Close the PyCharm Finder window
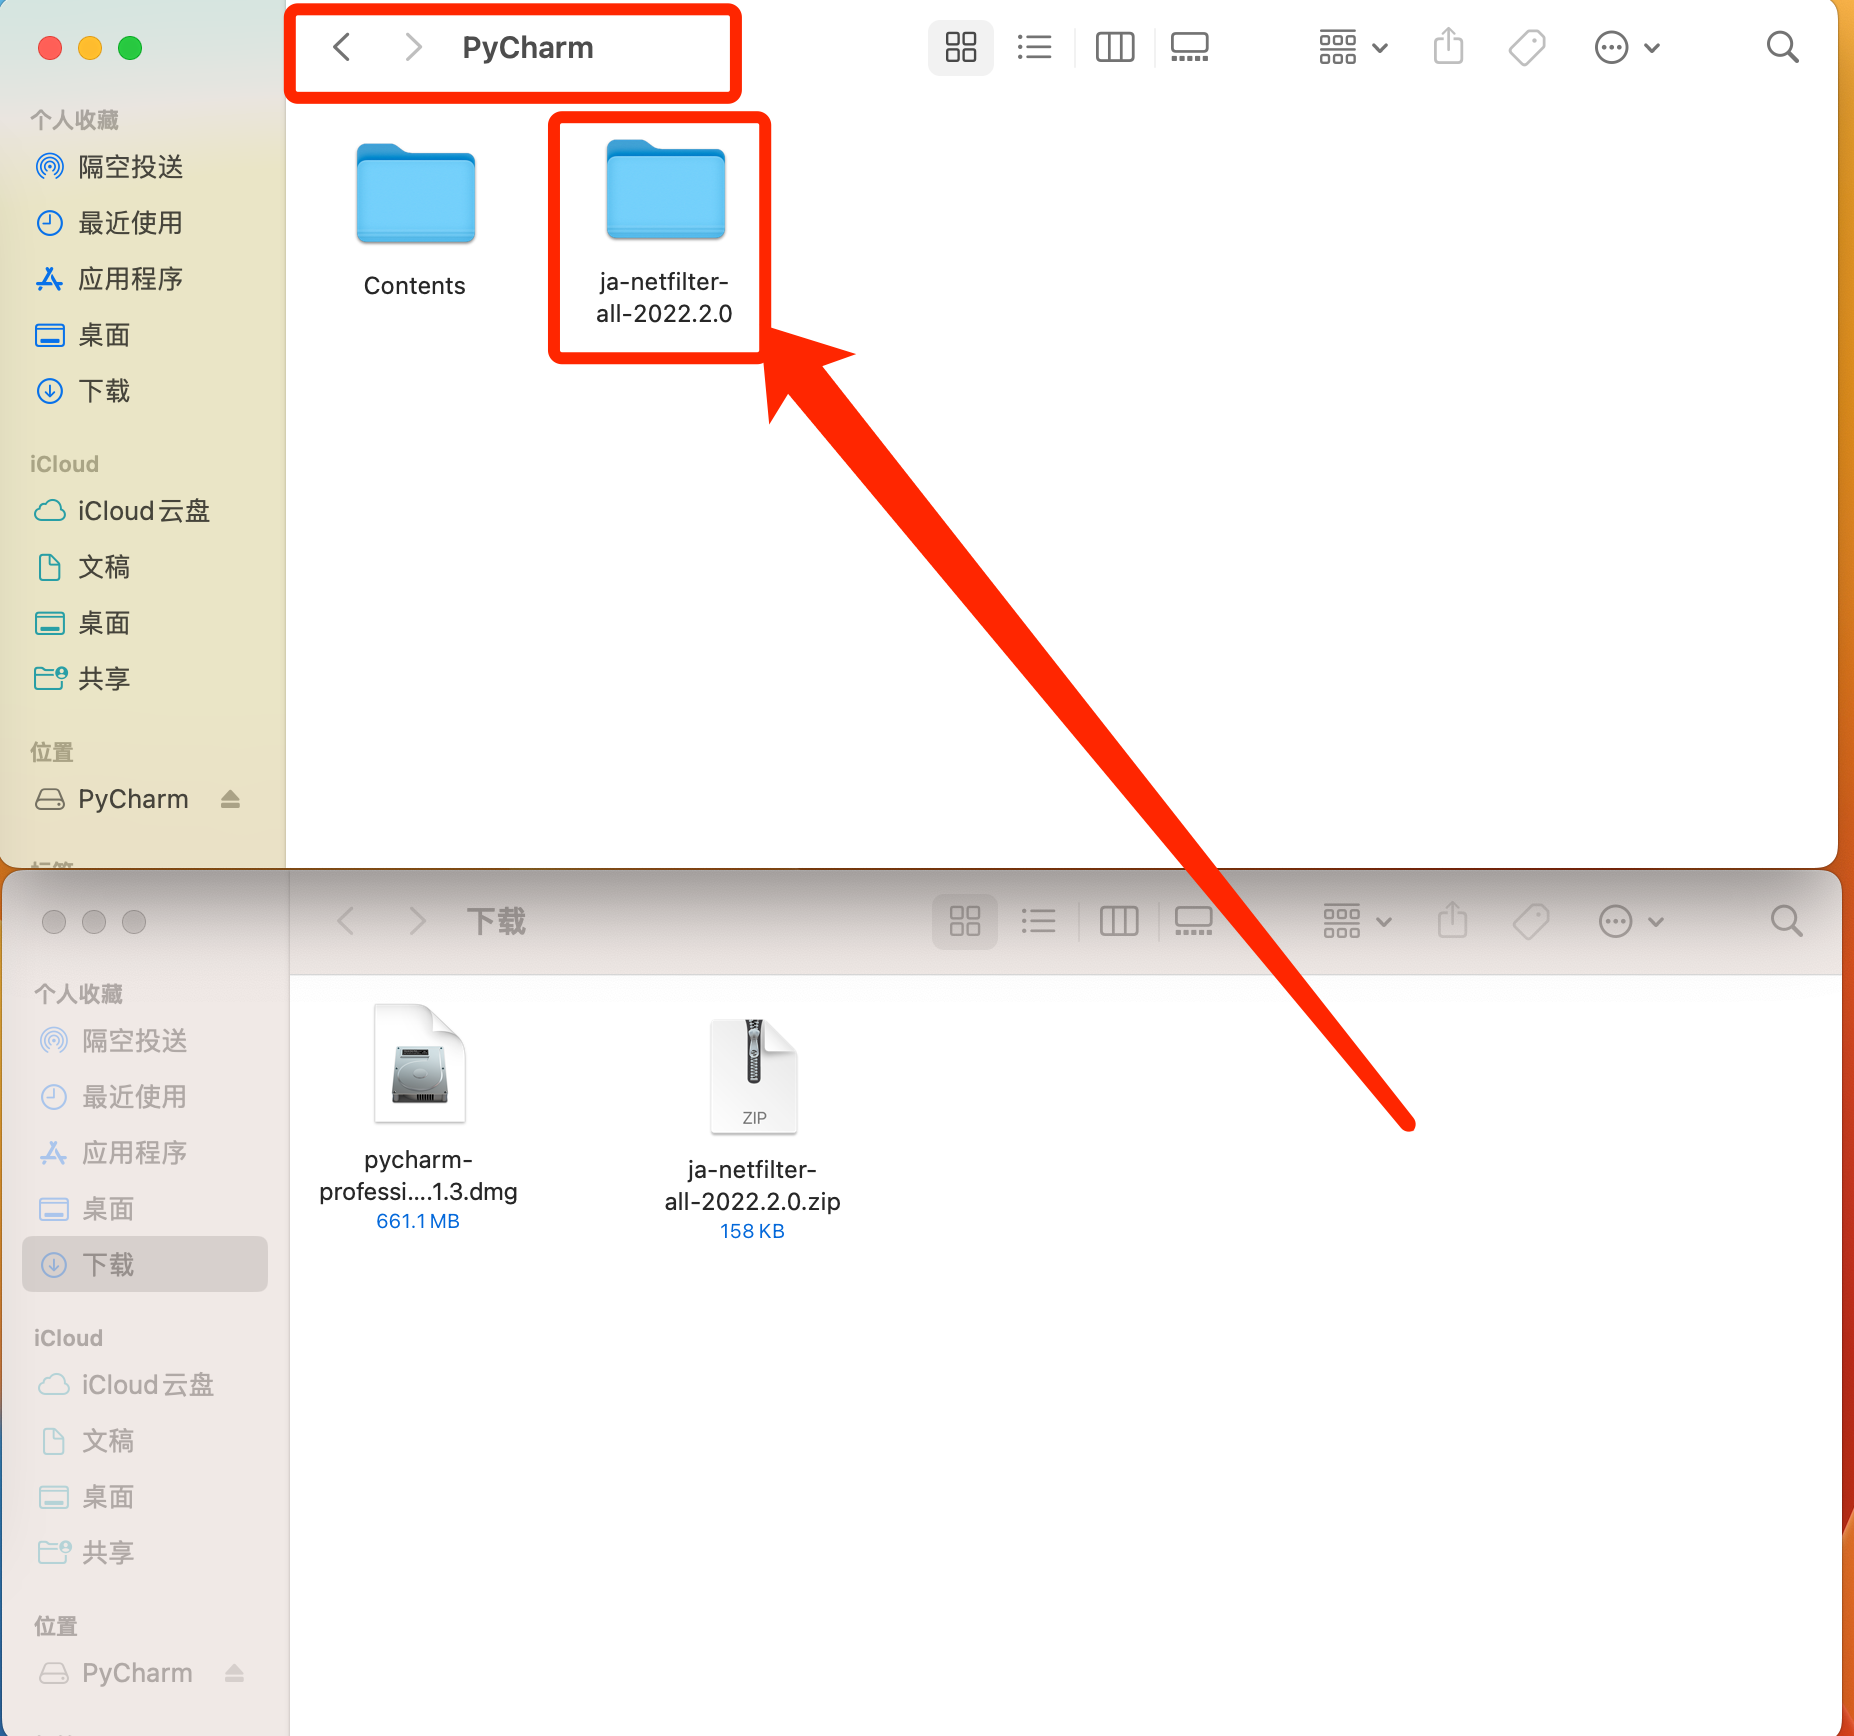1854x1736 pixels. click(x=50, y=48)
